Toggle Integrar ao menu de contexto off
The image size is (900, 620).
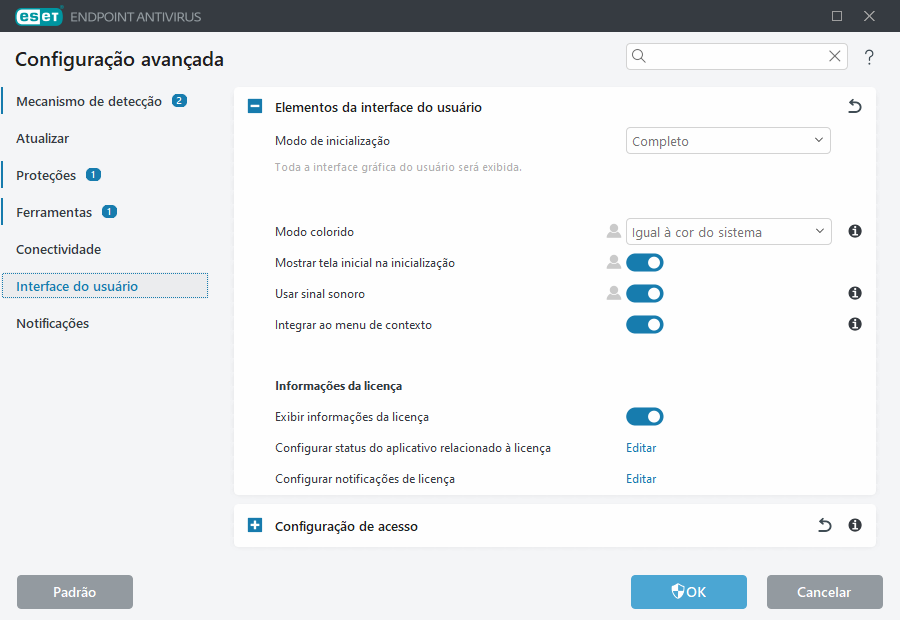tap(645, 324)
